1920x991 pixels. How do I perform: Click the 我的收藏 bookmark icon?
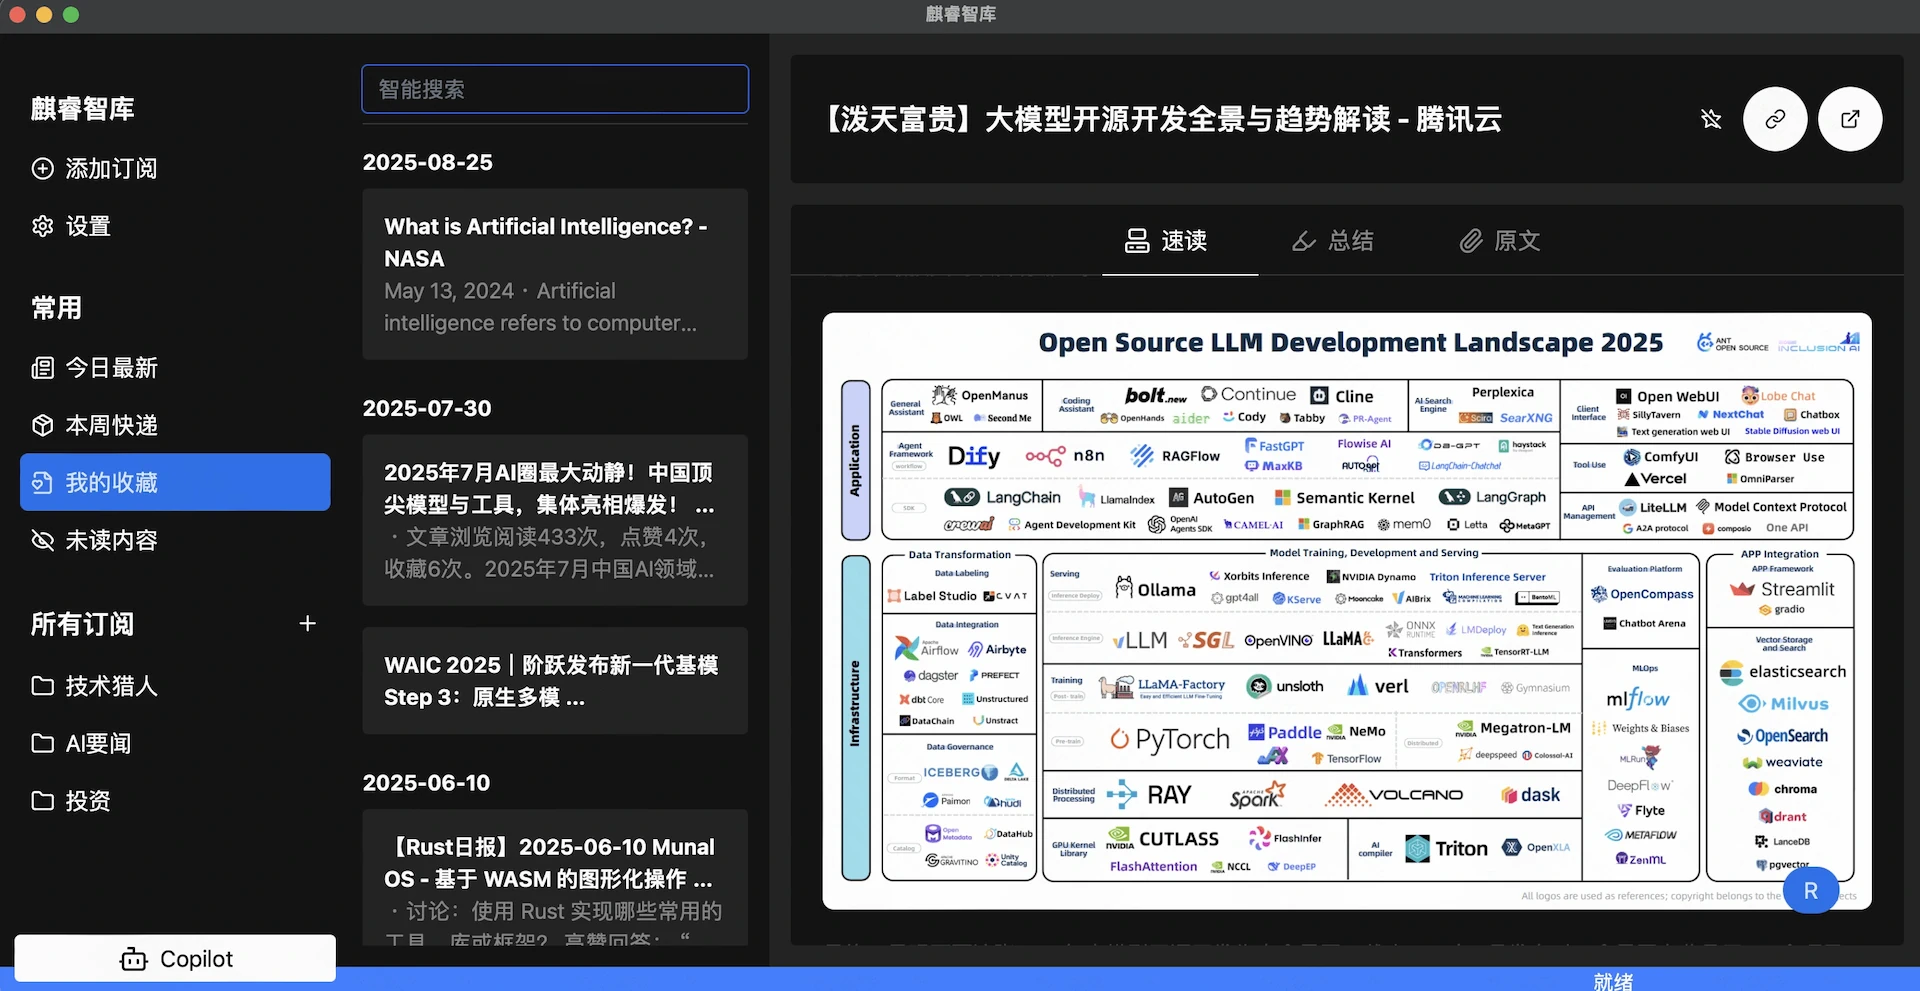43,483
